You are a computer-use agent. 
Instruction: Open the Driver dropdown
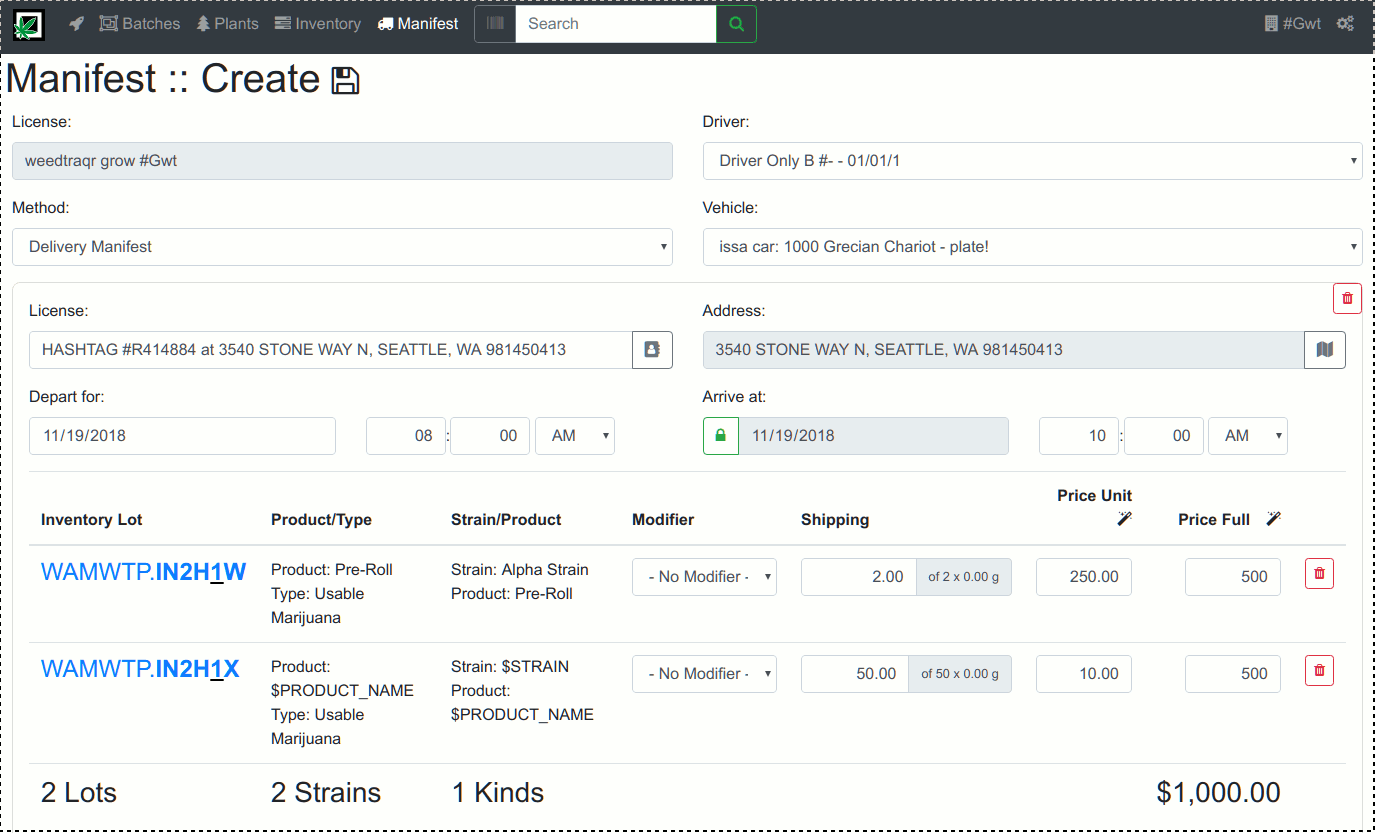pyautogui.click(x=1033, y=161)
